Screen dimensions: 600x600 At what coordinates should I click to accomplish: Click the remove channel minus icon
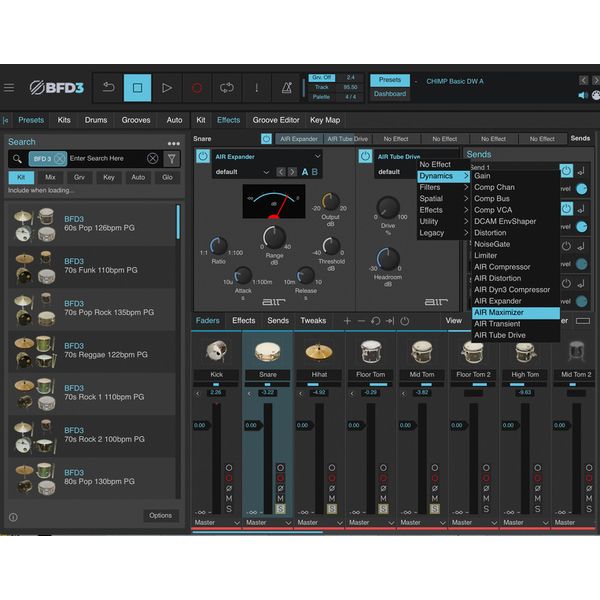[x=361, y=321]
